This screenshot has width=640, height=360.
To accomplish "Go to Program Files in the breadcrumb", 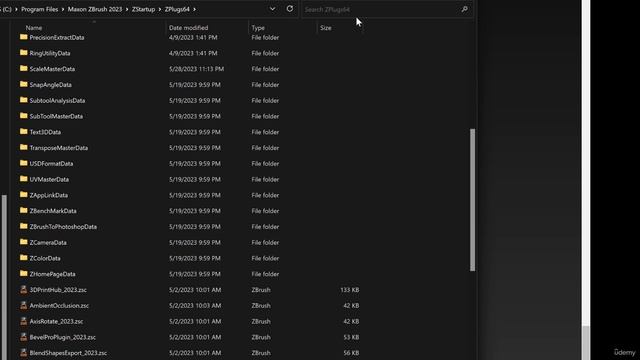I will pyautogui.click(x=40, y=9).
